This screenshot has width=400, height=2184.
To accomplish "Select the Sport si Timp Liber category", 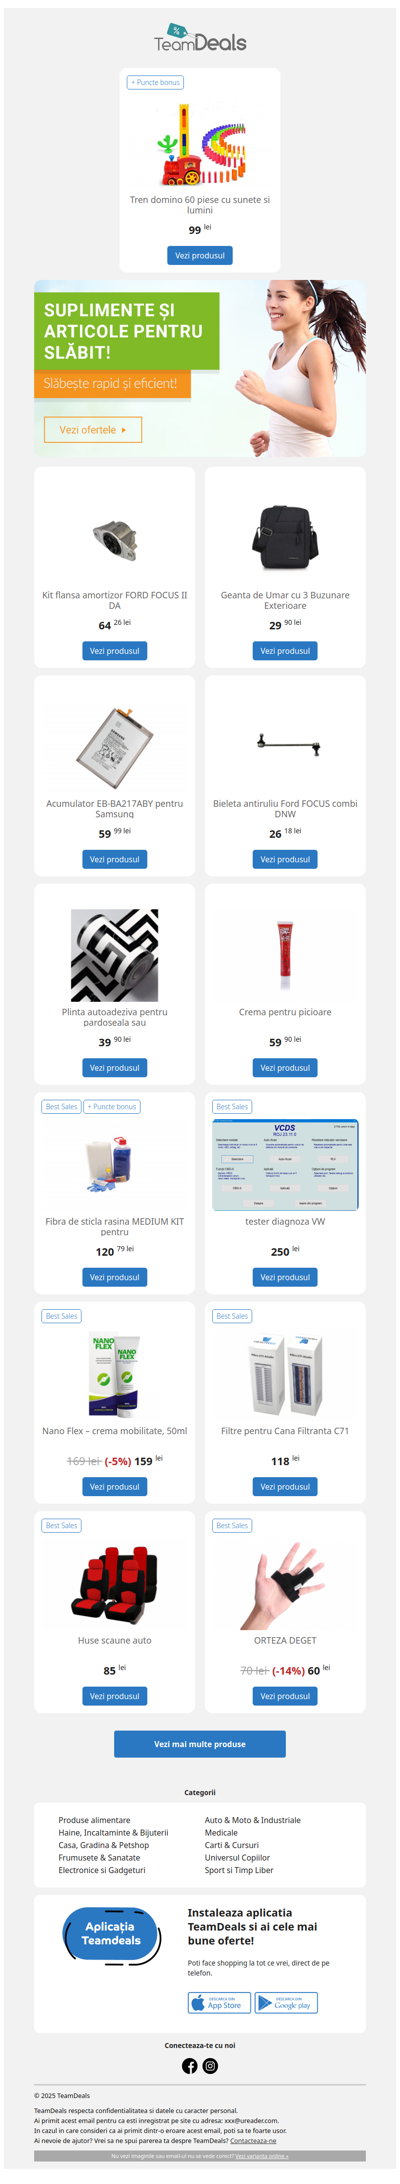I will (239, 1870).
